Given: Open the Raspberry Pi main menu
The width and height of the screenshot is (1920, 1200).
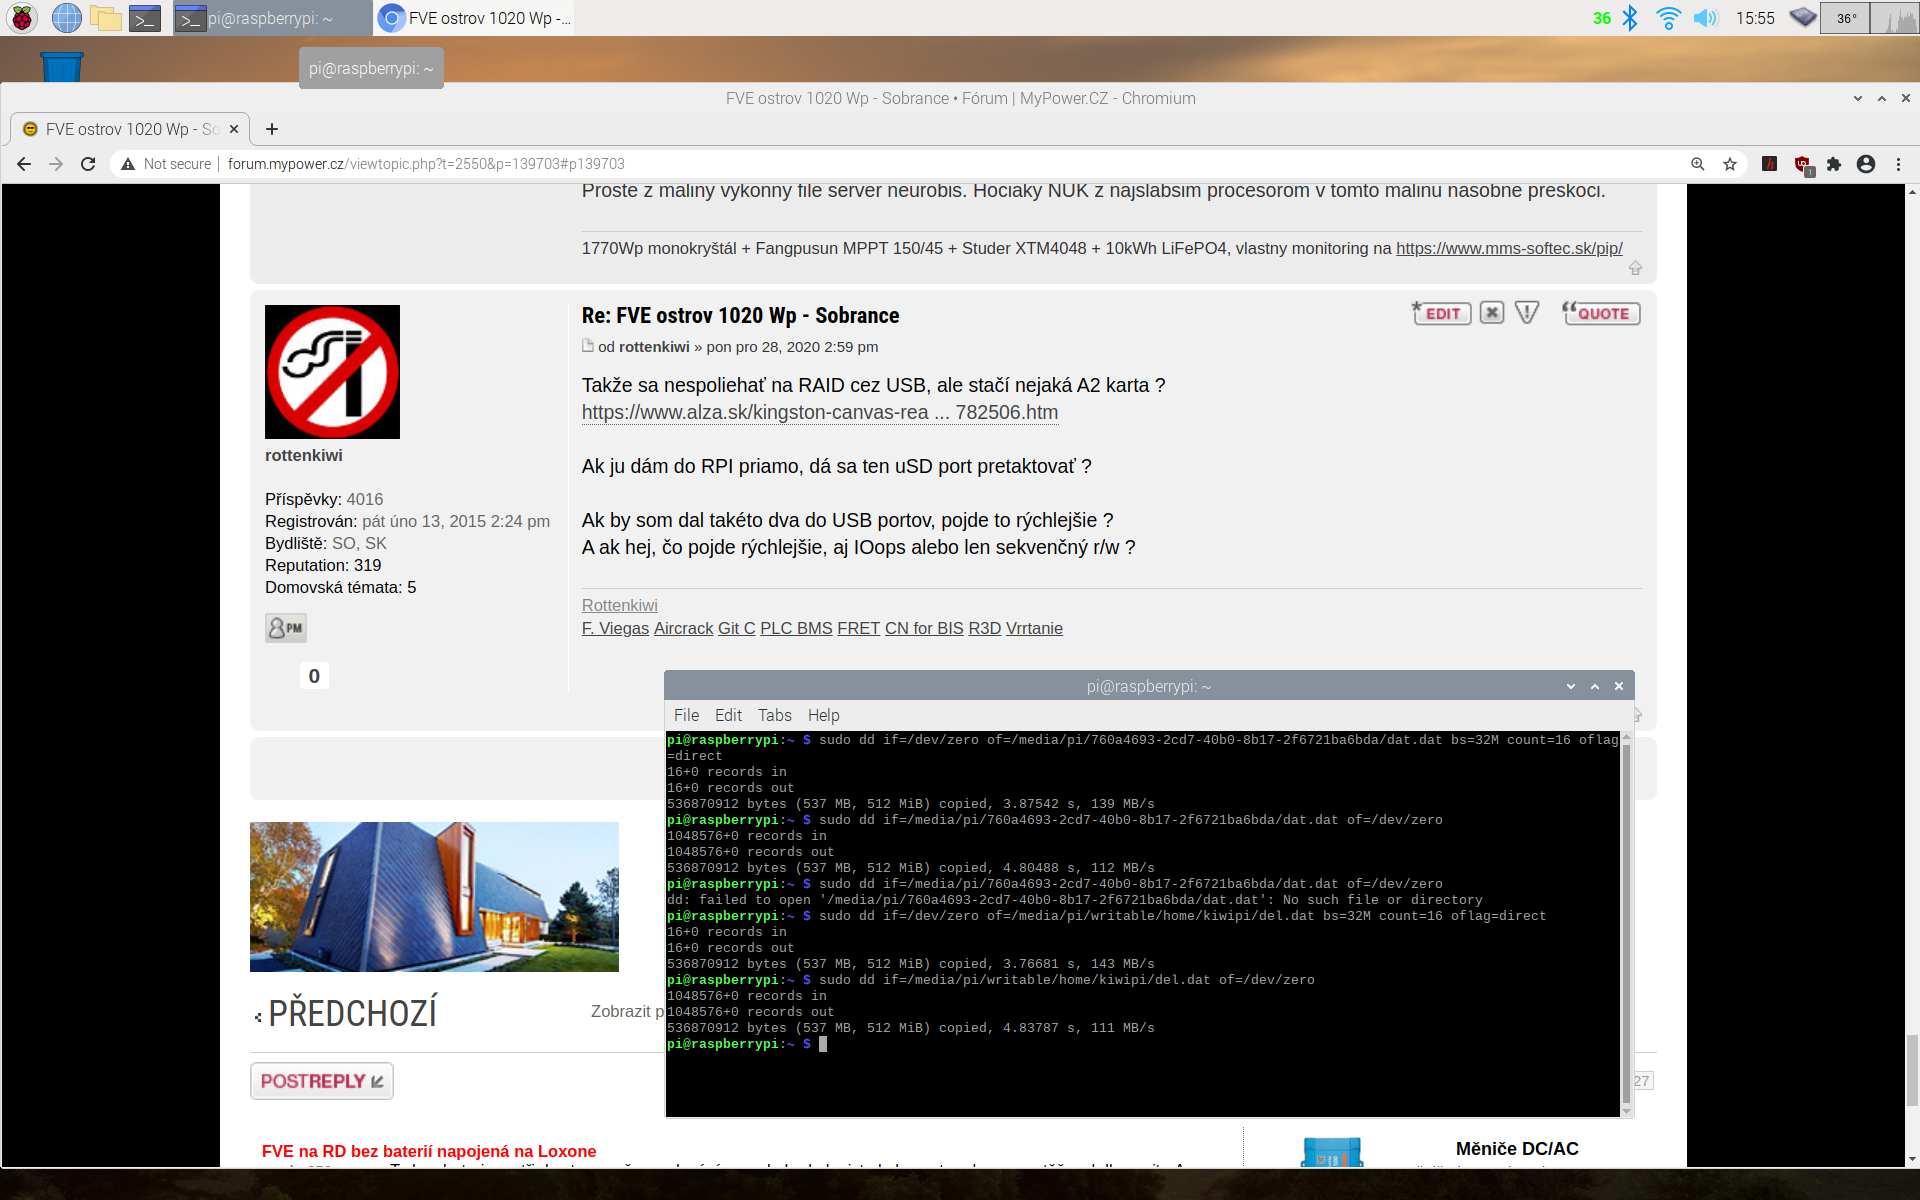Looking at the screenshot, I should 22,18.
